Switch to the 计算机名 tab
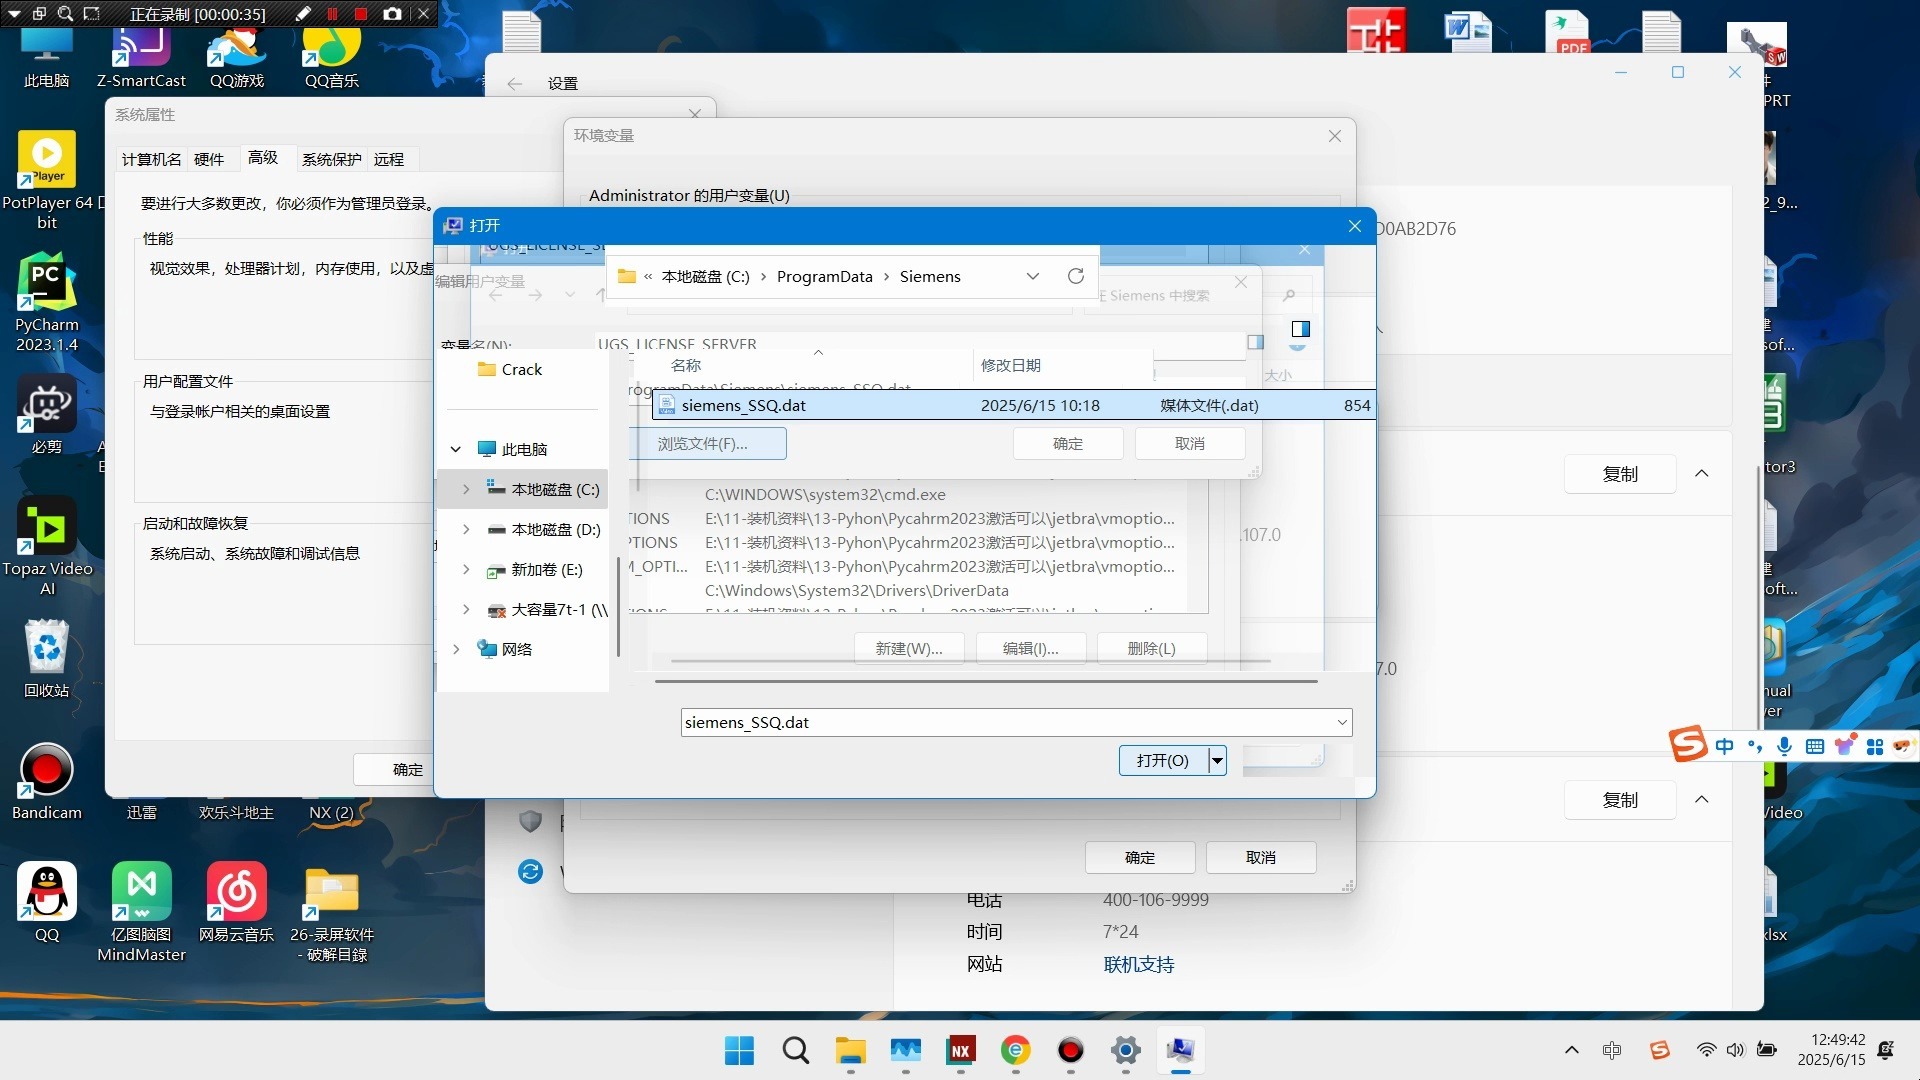This screenshot has width=1920, height=1080. 152,159
